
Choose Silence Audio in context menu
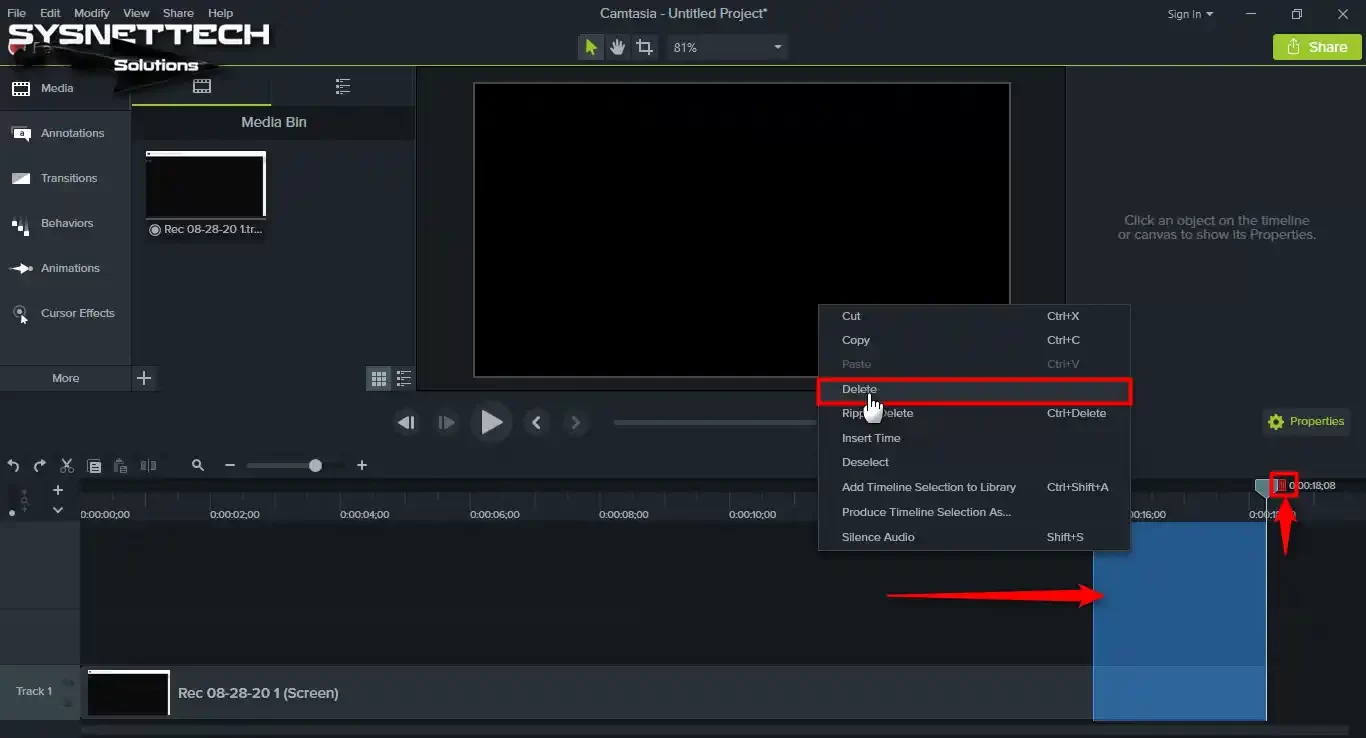974,537
